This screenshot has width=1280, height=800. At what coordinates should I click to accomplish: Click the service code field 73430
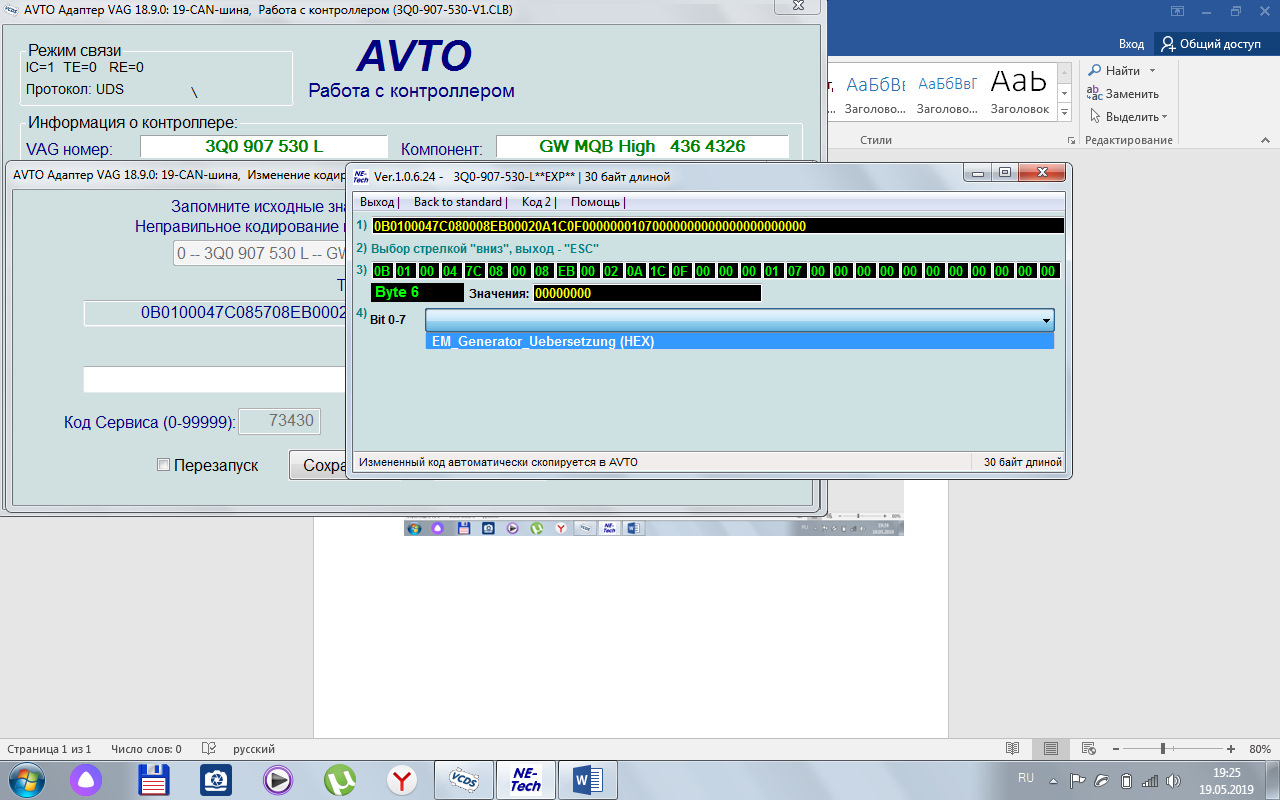point(278,421)
